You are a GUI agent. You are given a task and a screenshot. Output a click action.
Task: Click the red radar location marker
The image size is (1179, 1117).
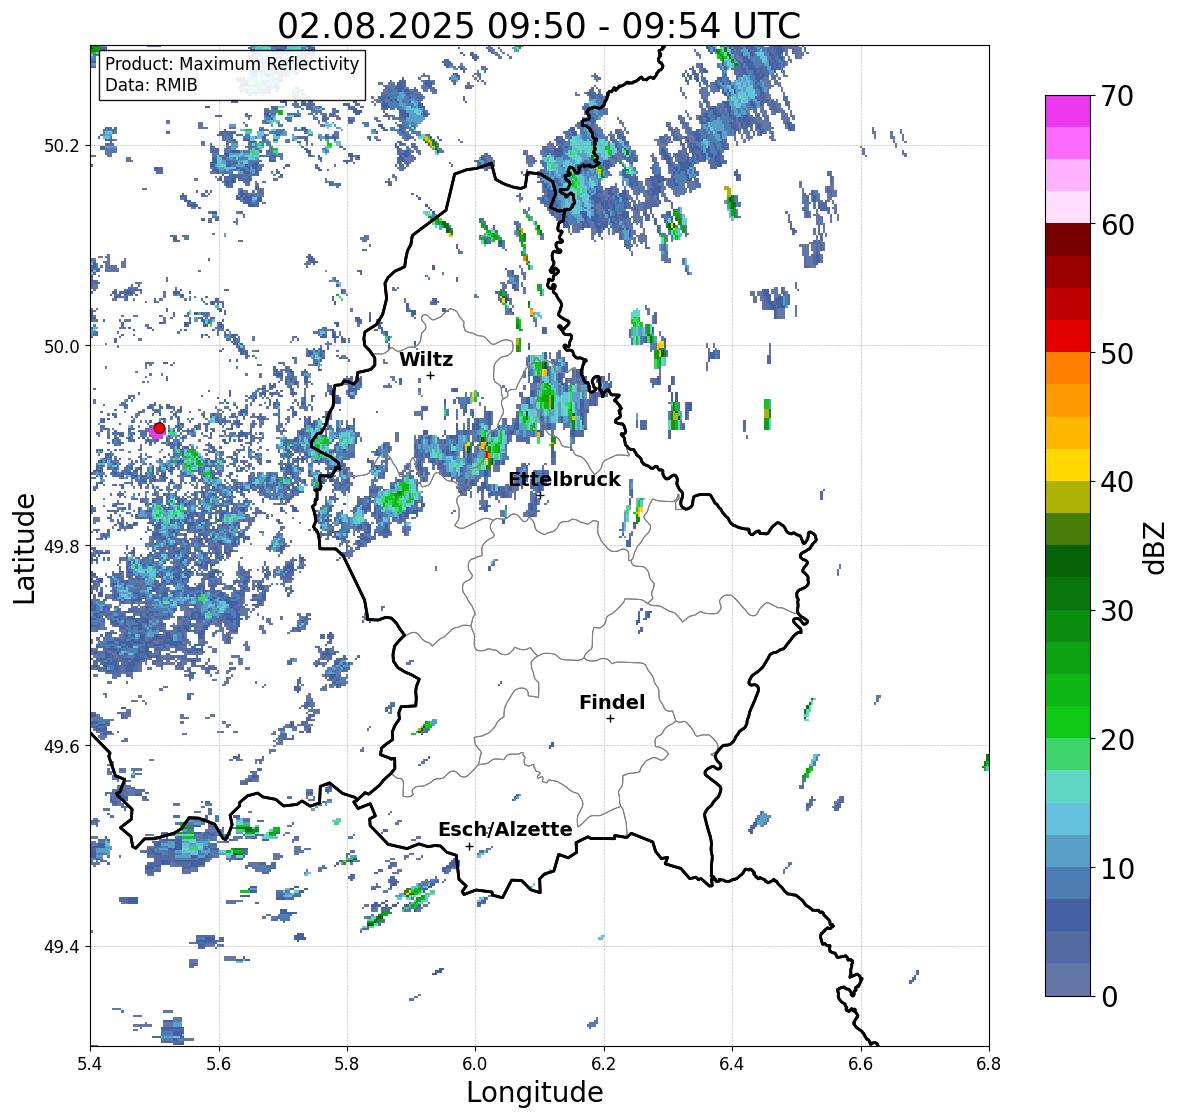point(159,428)
